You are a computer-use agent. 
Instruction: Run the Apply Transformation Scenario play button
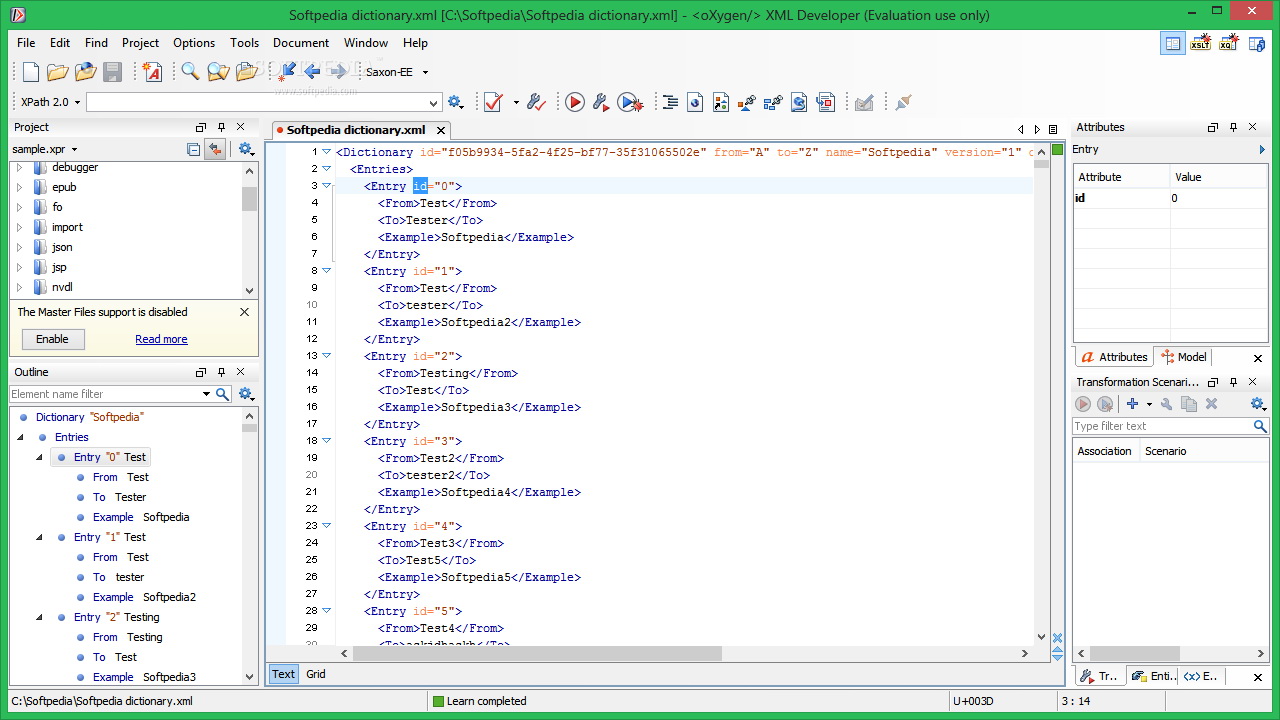[x=574, y=102]
